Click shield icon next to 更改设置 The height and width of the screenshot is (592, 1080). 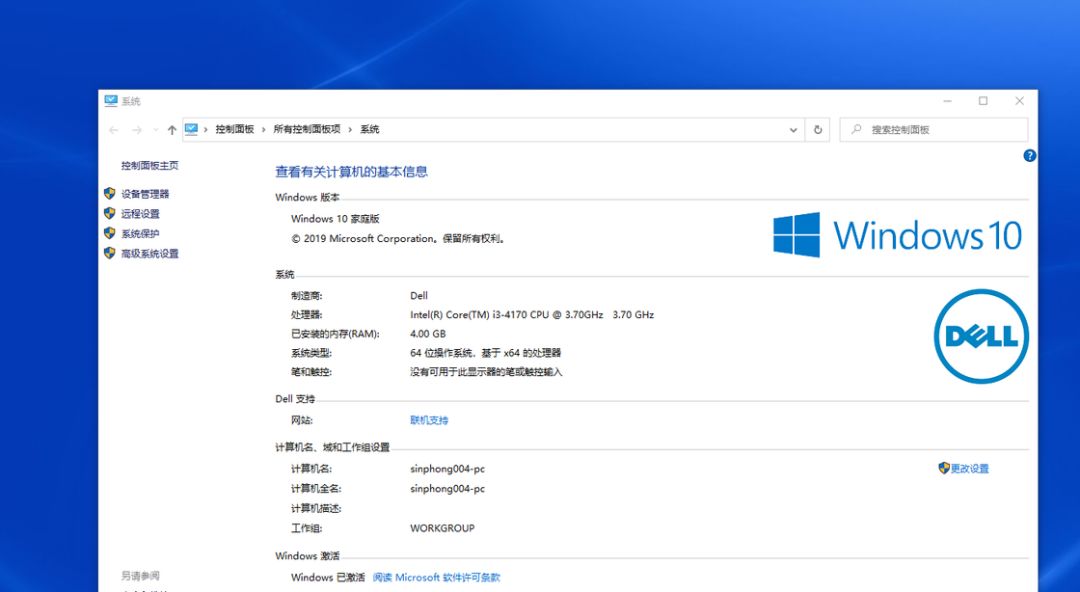(x=944, y=468)
